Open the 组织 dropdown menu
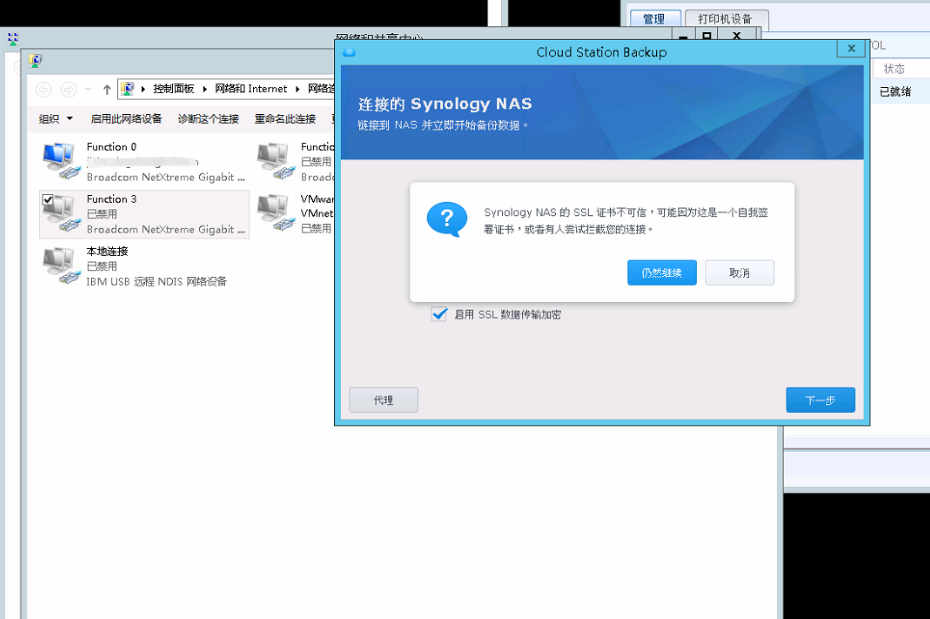This screenshot has width=930, height=619. [x=55, y=119]
